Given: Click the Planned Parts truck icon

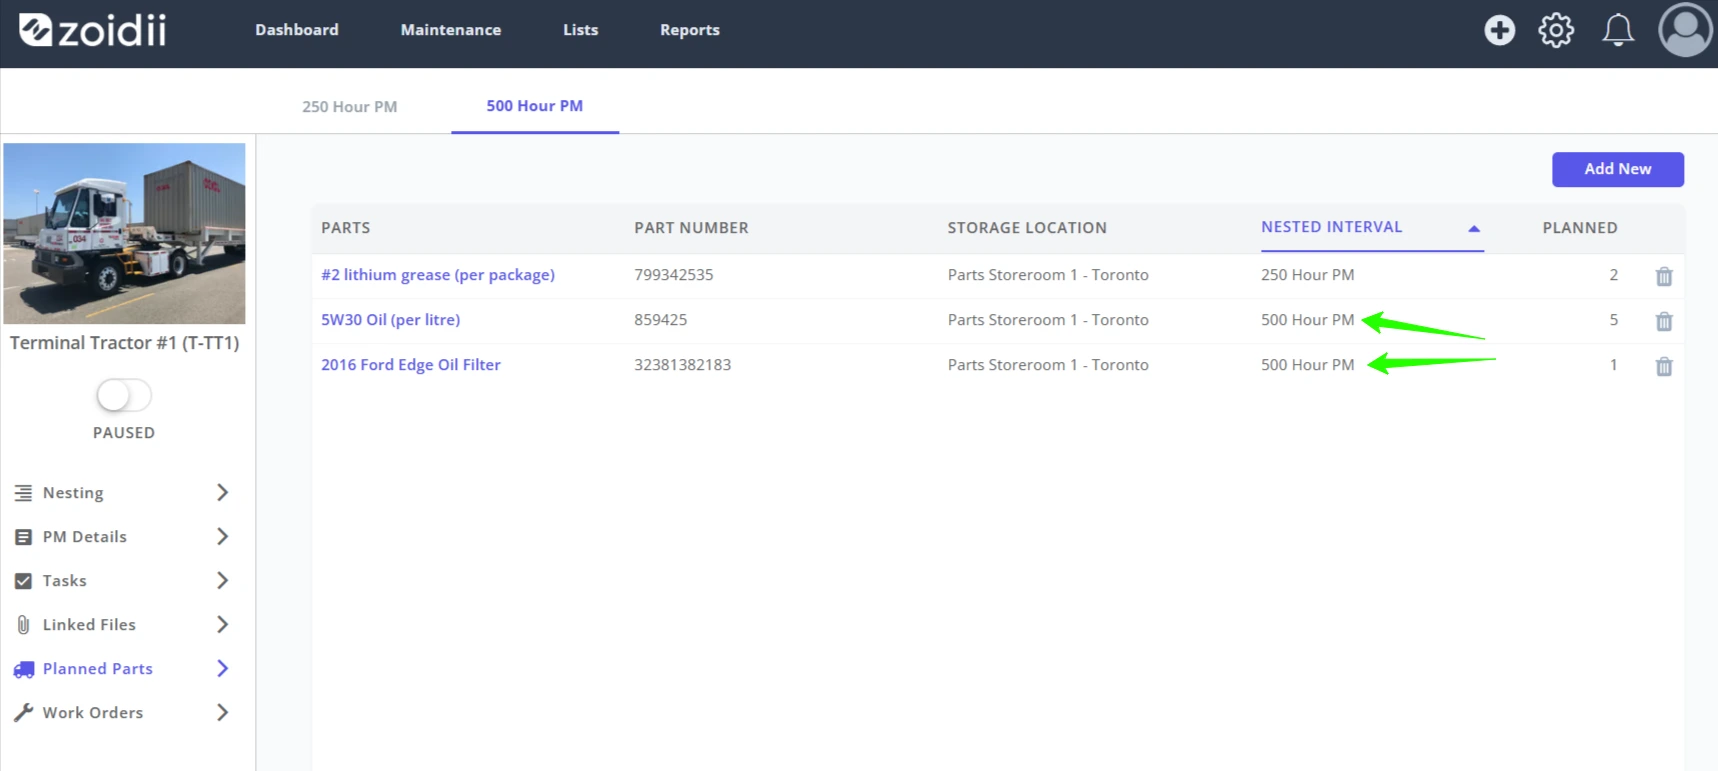Looking at the screenshot, I should pyautogui.click(x=23, y=669).
